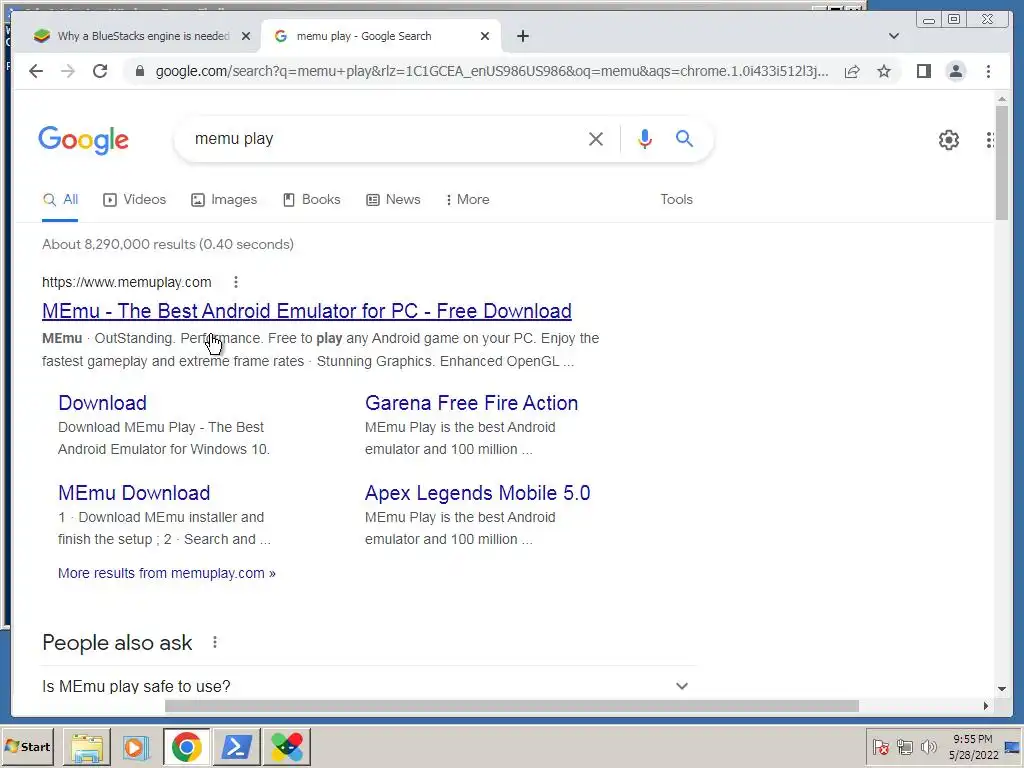Click the vertical scrollbar thumb
The height and width of the screenshot is (768, 1024).
click(1002, 162)
